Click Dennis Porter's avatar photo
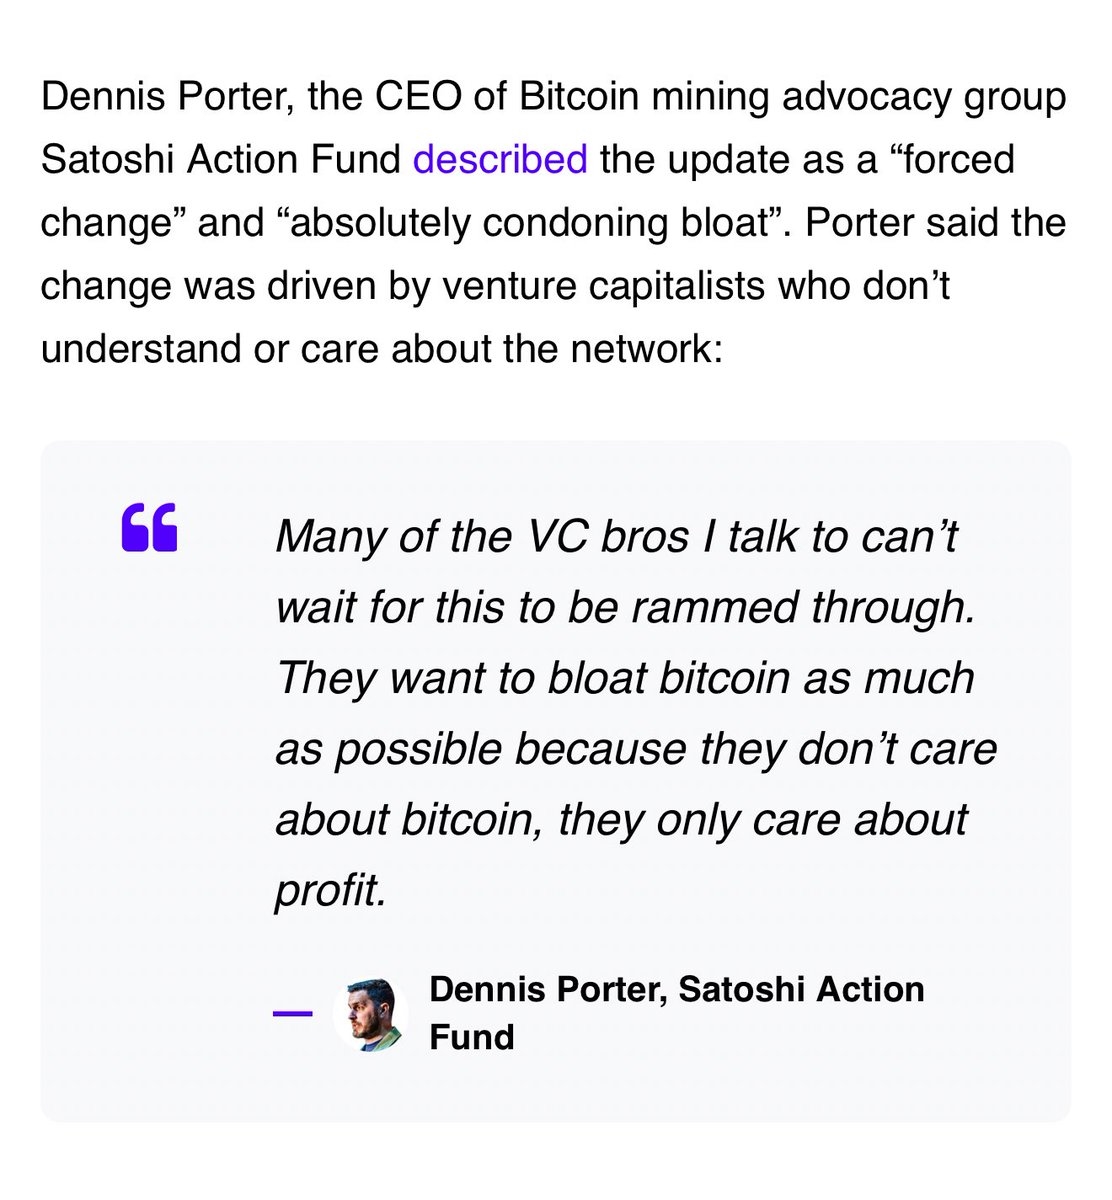 tap(370, 1013)
